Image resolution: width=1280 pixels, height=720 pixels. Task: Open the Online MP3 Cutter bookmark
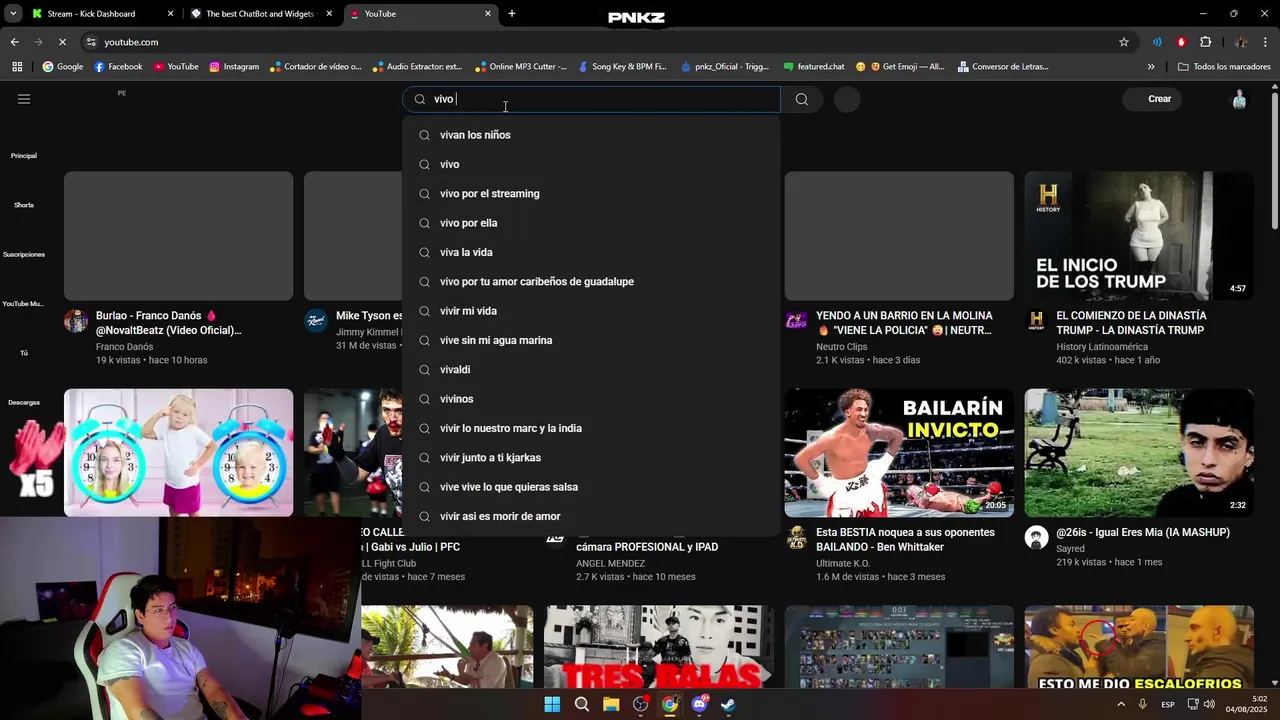520,67
